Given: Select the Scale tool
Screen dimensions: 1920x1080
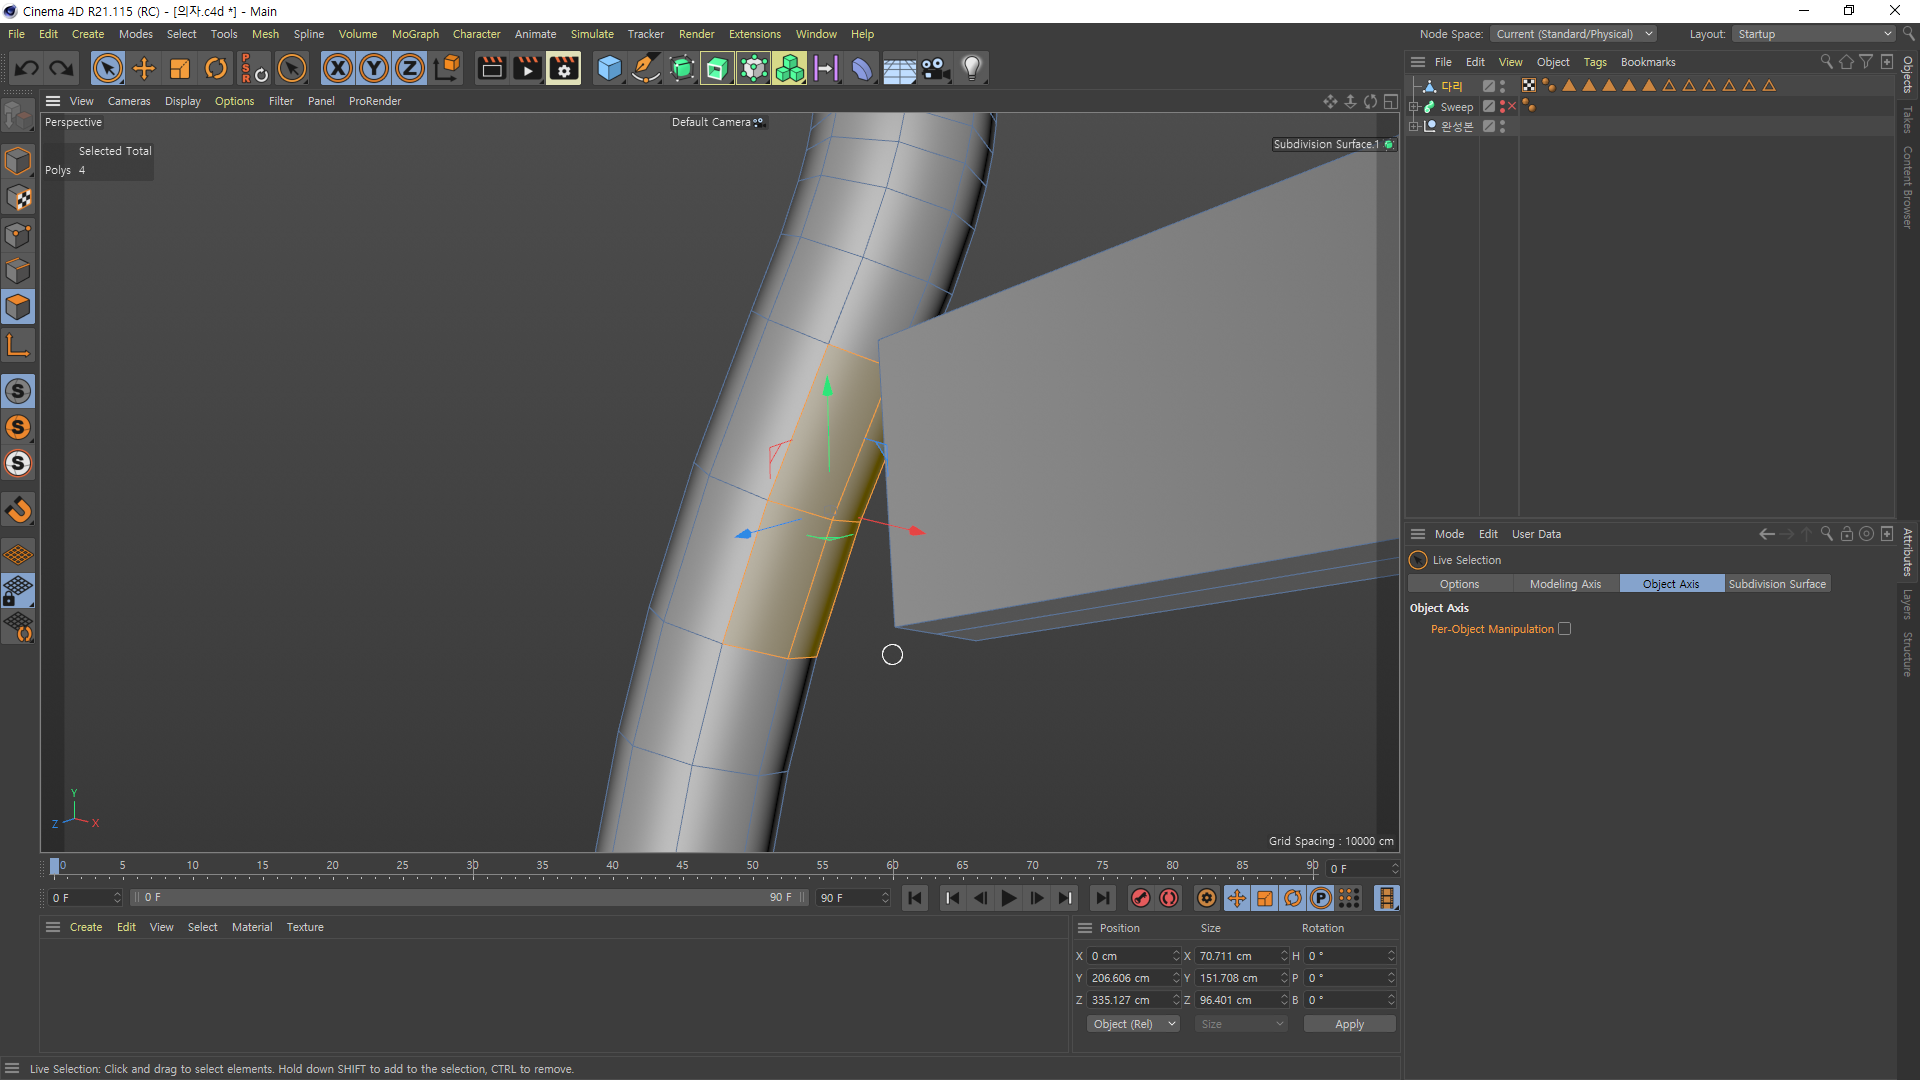Looking at the screenshot, I should click(x=180, y=68).
